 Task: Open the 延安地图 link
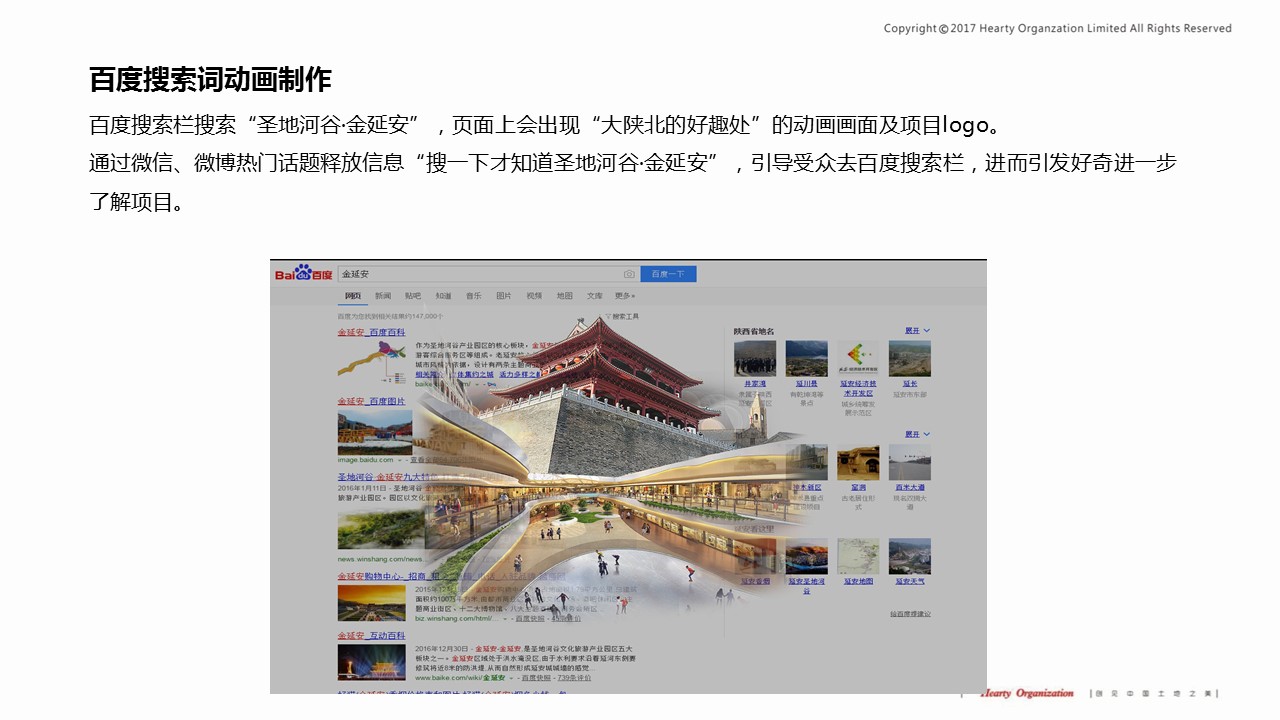click(858, 581)
